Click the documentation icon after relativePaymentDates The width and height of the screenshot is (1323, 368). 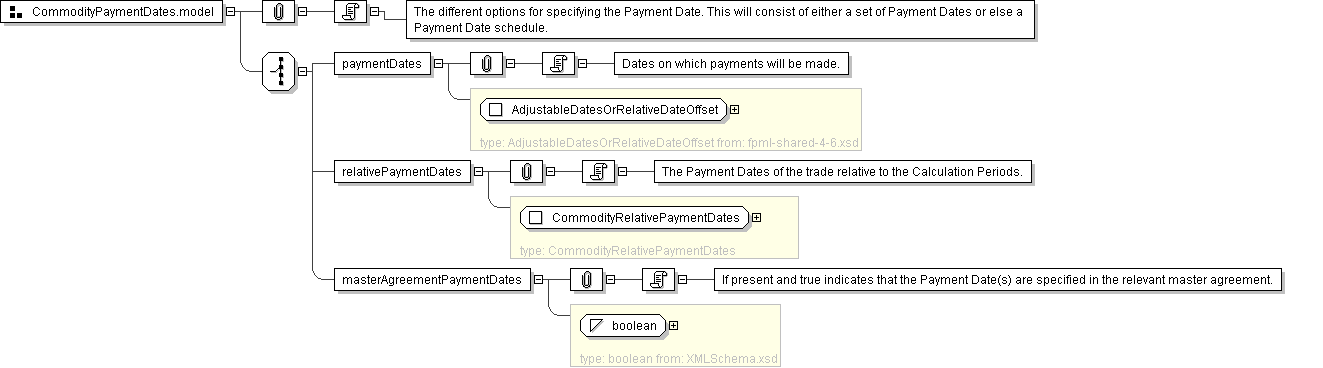pyautogui.click(x=596, y=172)
